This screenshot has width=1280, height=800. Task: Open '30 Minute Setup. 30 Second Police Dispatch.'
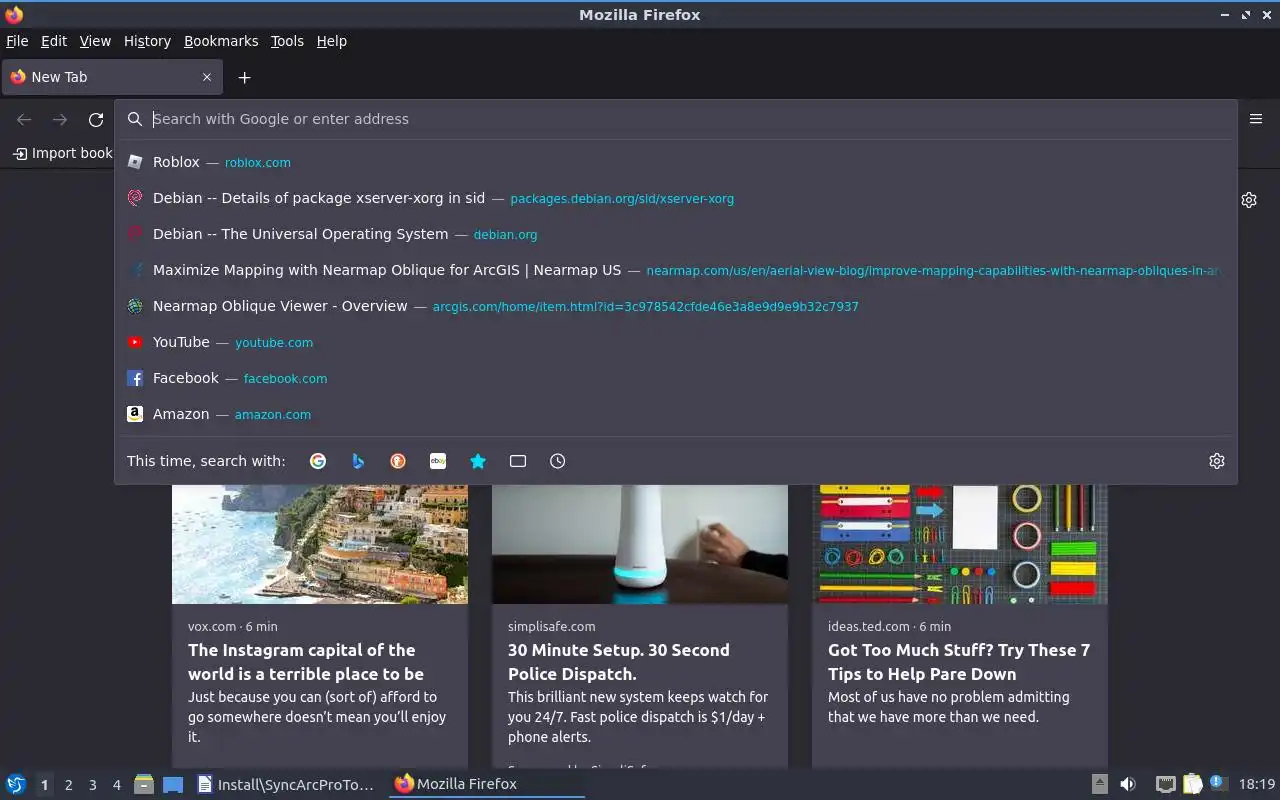tap(619, 662)
